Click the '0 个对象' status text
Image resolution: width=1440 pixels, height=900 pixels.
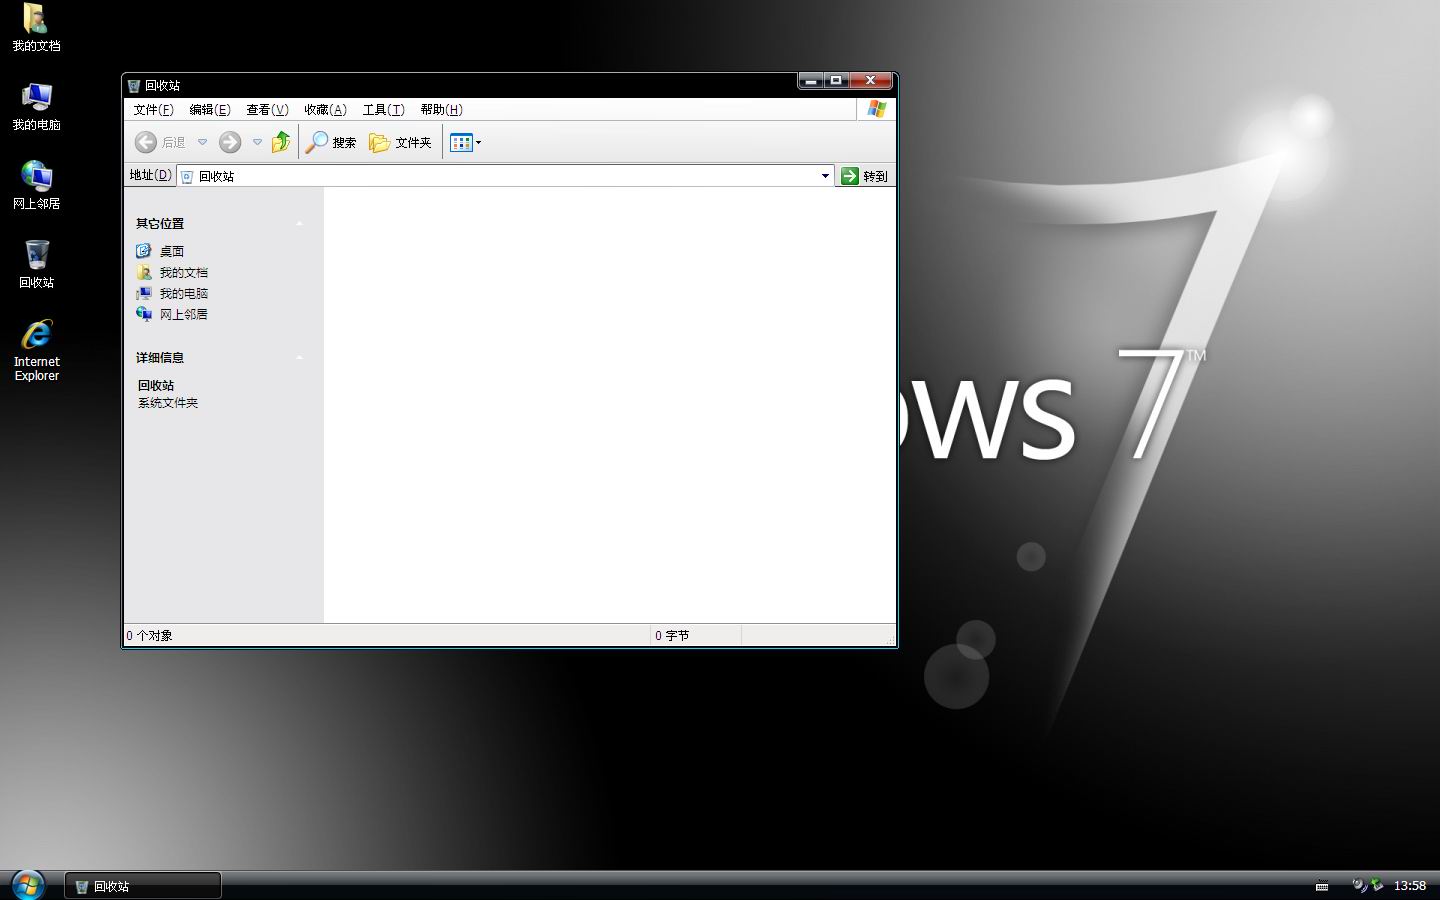click(149, 636)
